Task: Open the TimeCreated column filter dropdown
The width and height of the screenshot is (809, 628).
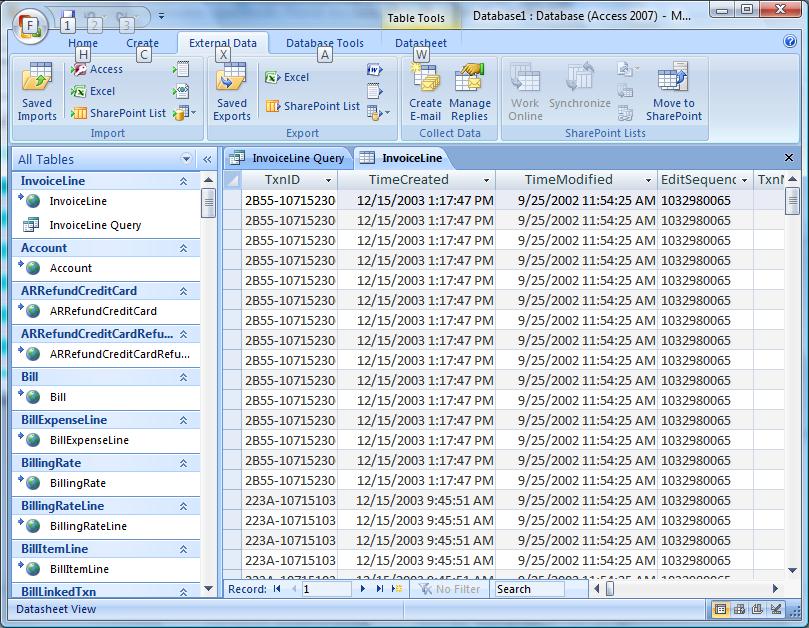Action: [x=486, y=181]
